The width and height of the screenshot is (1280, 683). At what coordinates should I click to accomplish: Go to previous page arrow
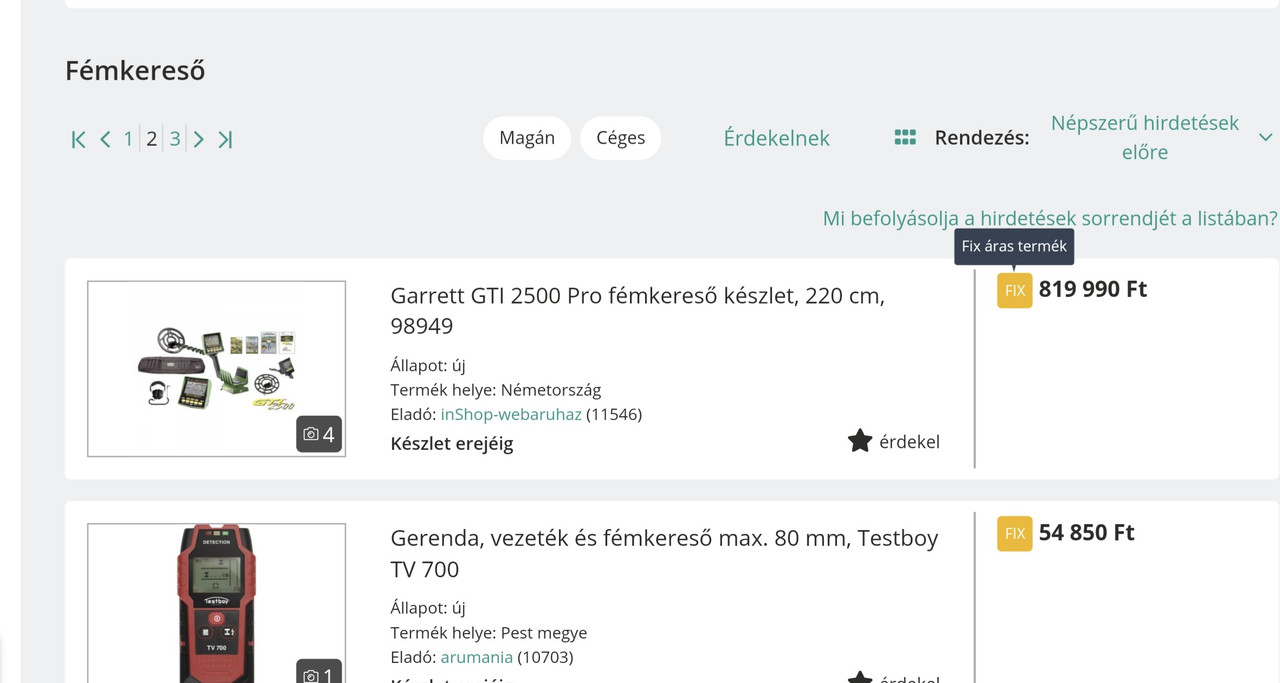[x=105, y=140]
